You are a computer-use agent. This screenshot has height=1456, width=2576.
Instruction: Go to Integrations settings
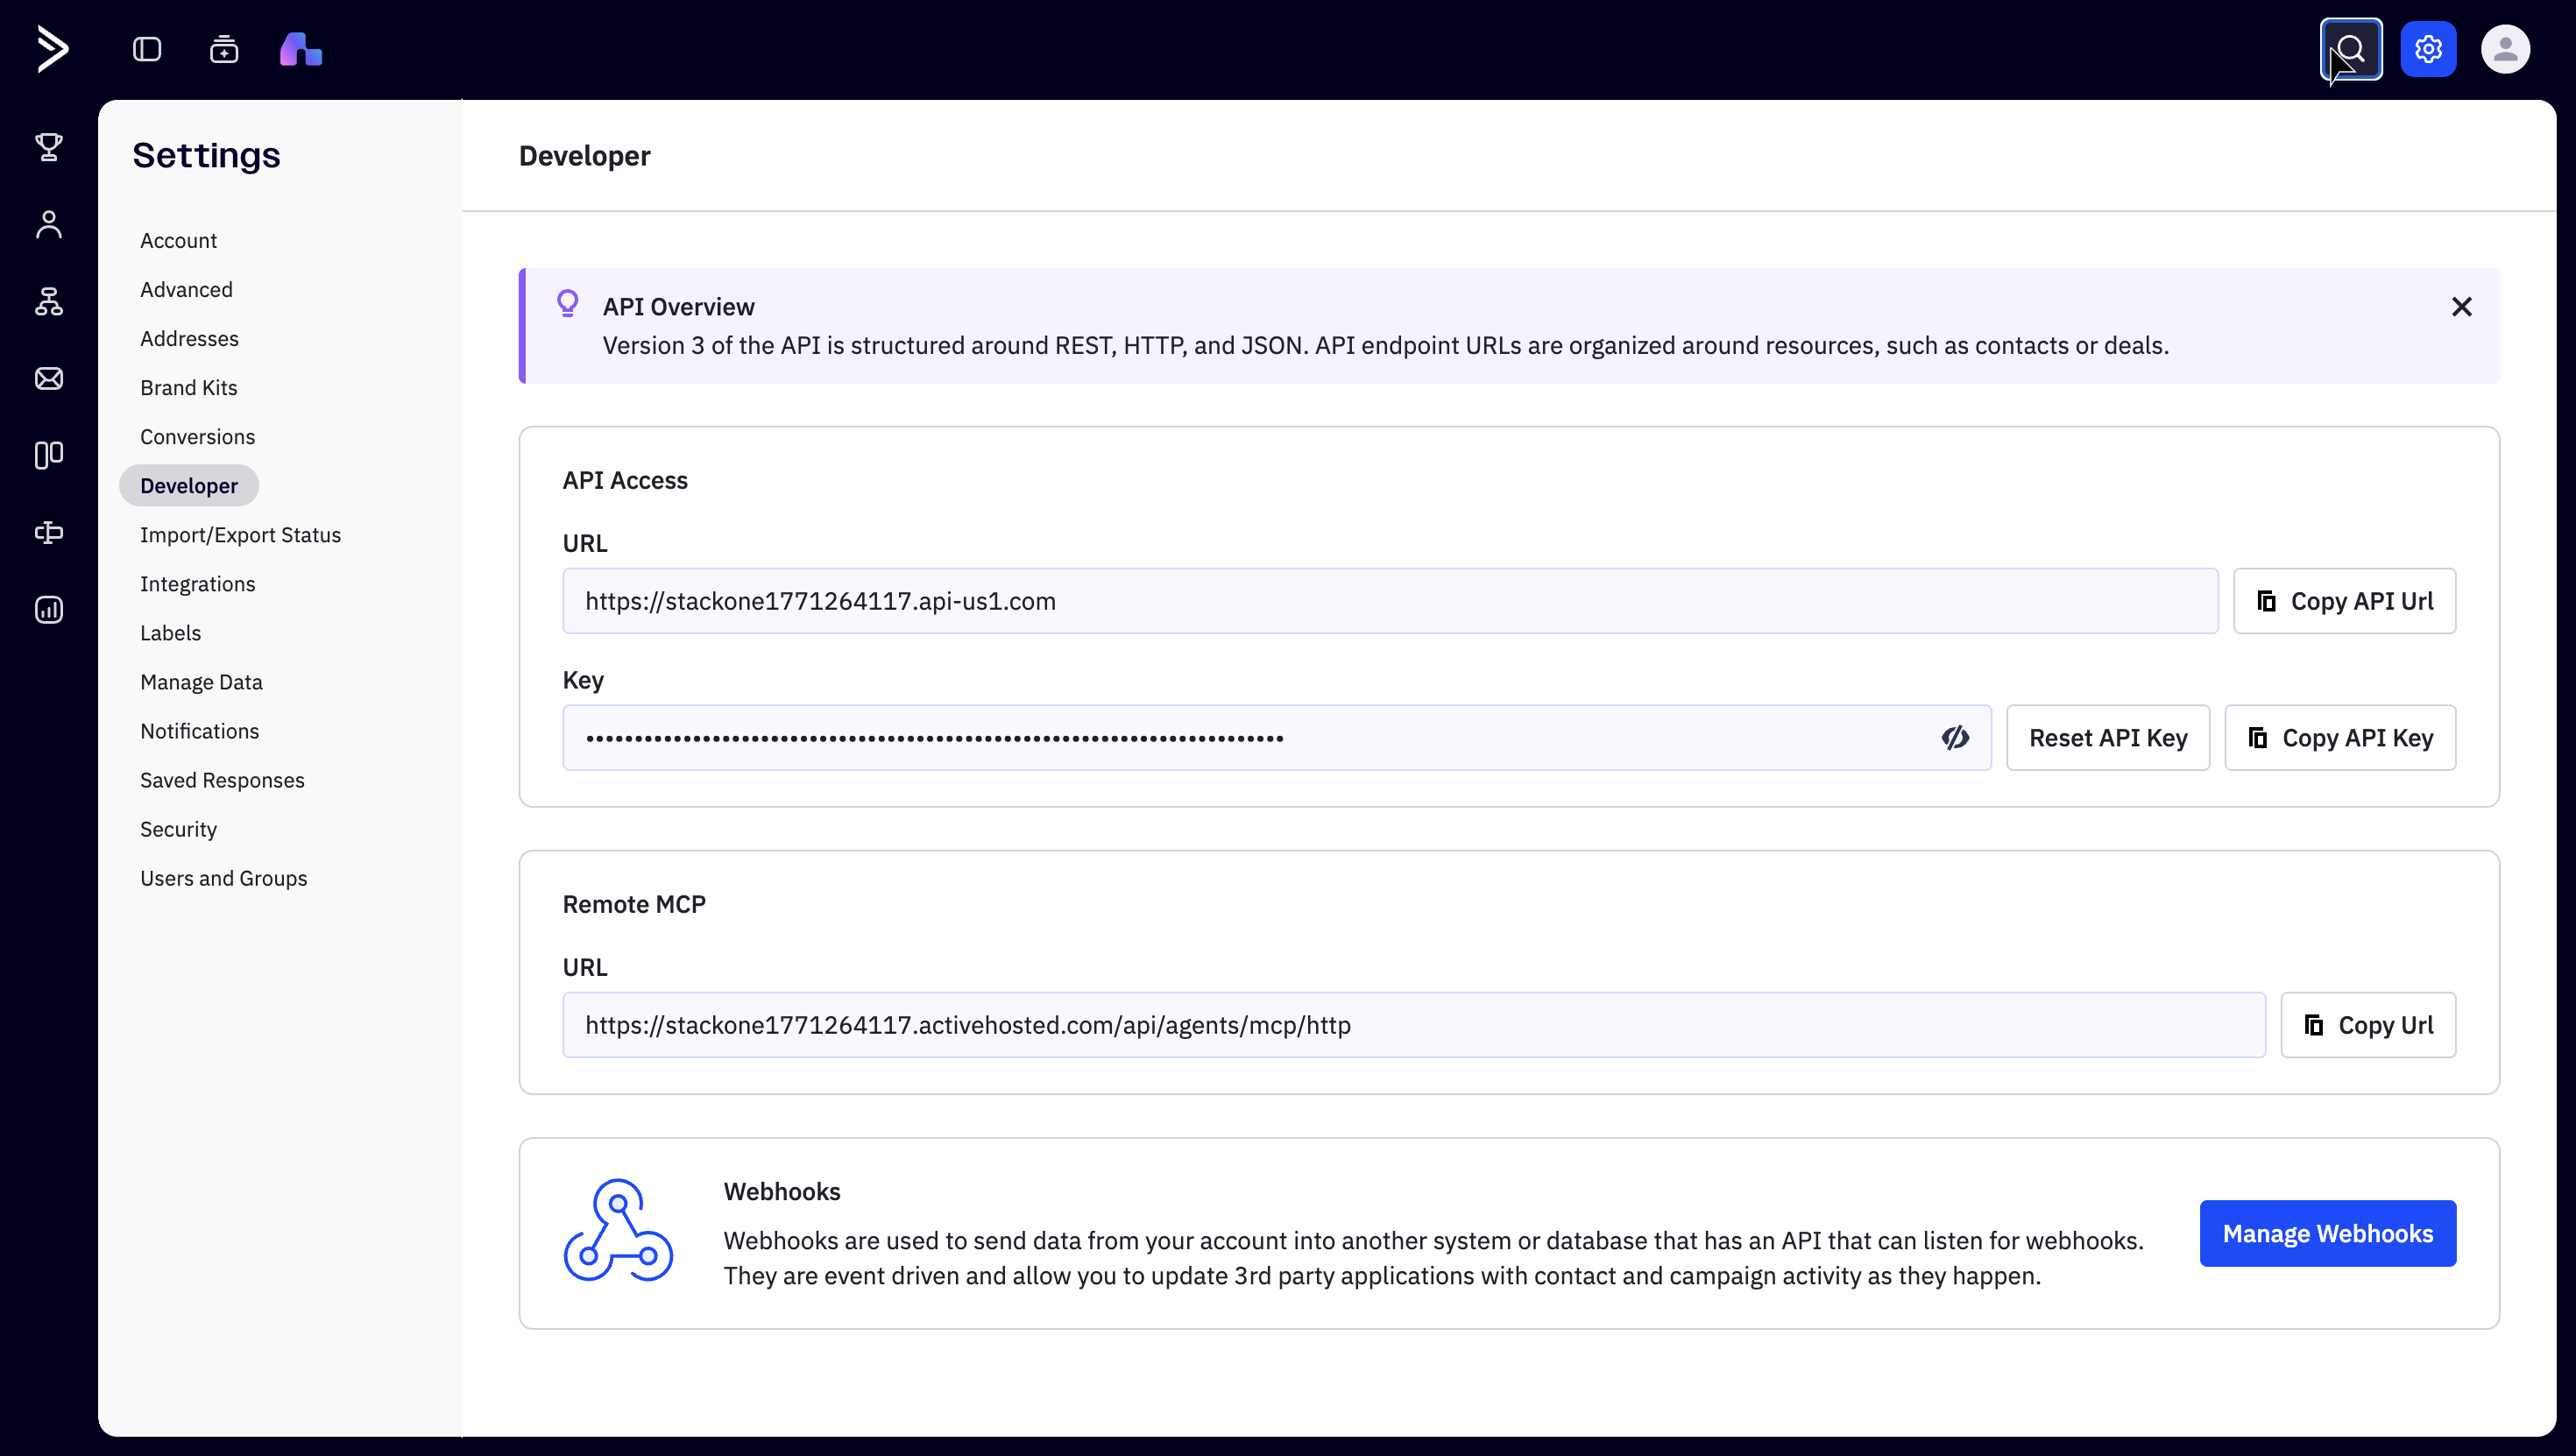(197, 583)
